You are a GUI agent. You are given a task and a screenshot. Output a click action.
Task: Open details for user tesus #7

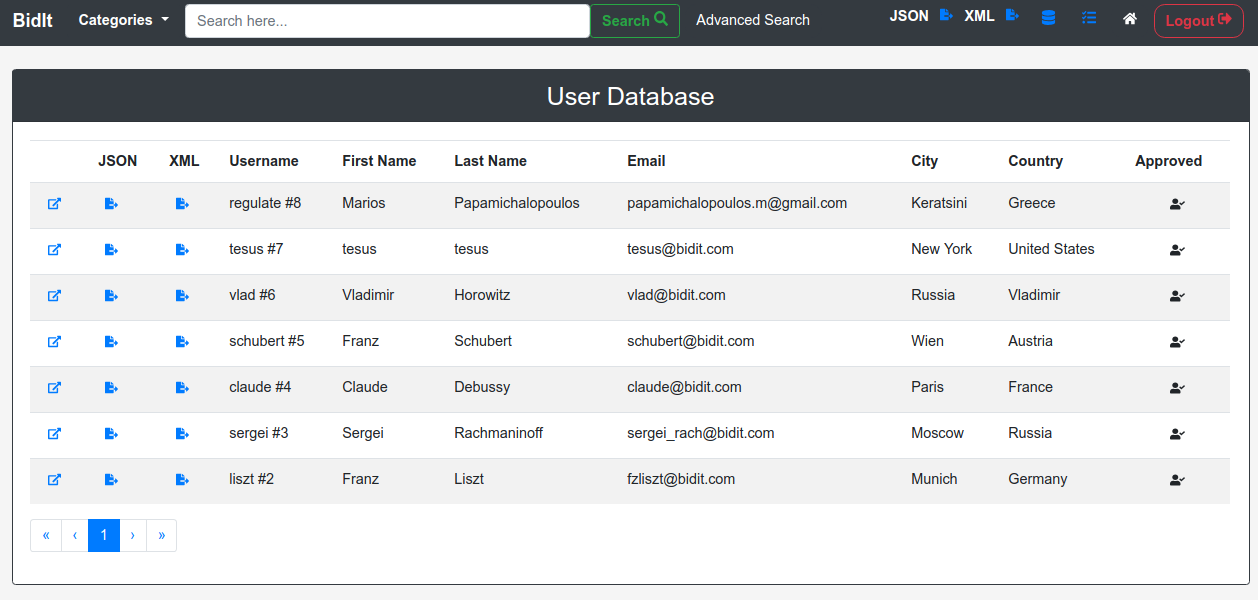point(55,250)
